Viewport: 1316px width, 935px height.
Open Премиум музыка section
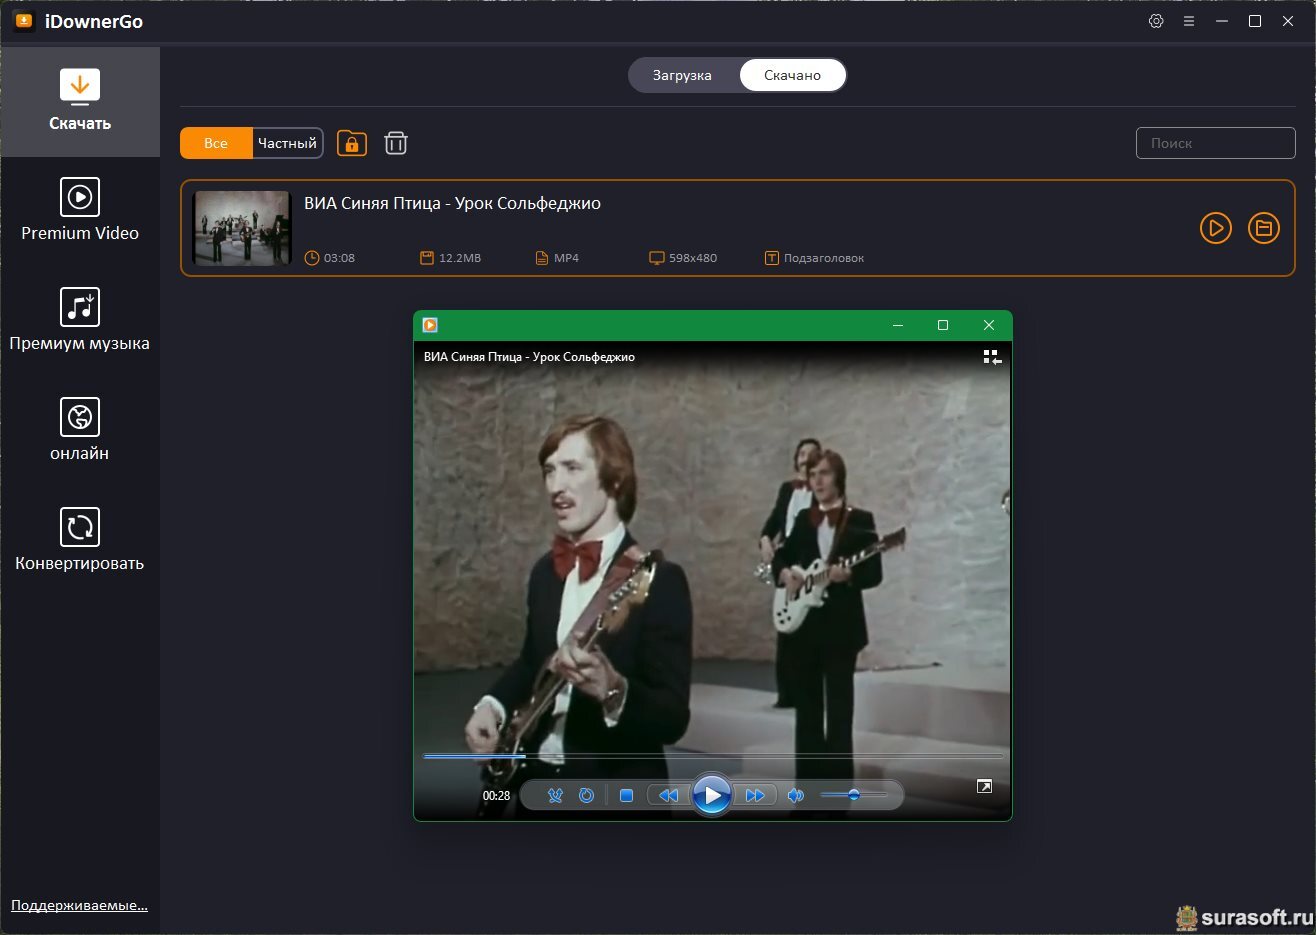pos(80,321)
